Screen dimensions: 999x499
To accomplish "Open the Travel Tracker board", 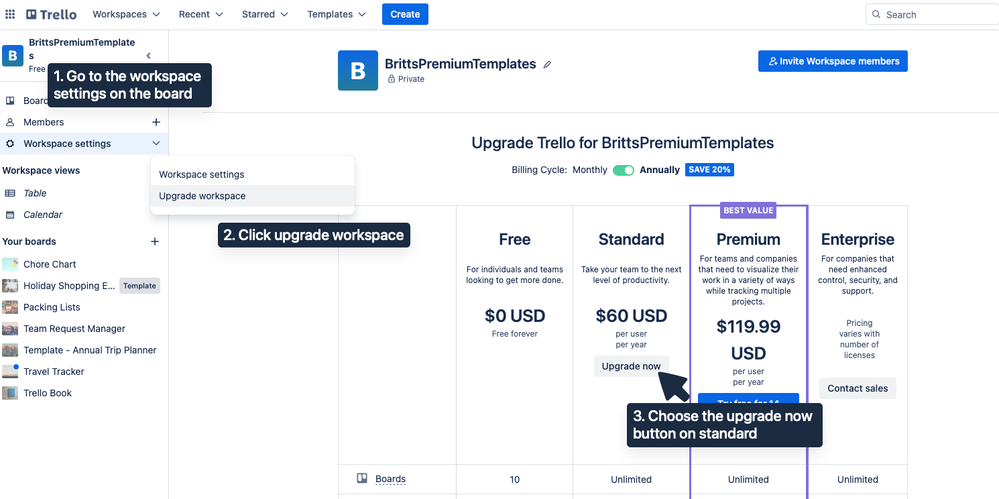I will tap(54, 372).
